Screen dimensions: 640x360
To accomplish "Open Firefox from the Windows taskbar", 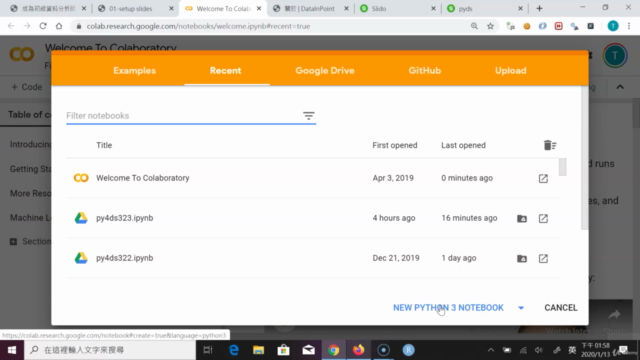I will pos(358,350).
